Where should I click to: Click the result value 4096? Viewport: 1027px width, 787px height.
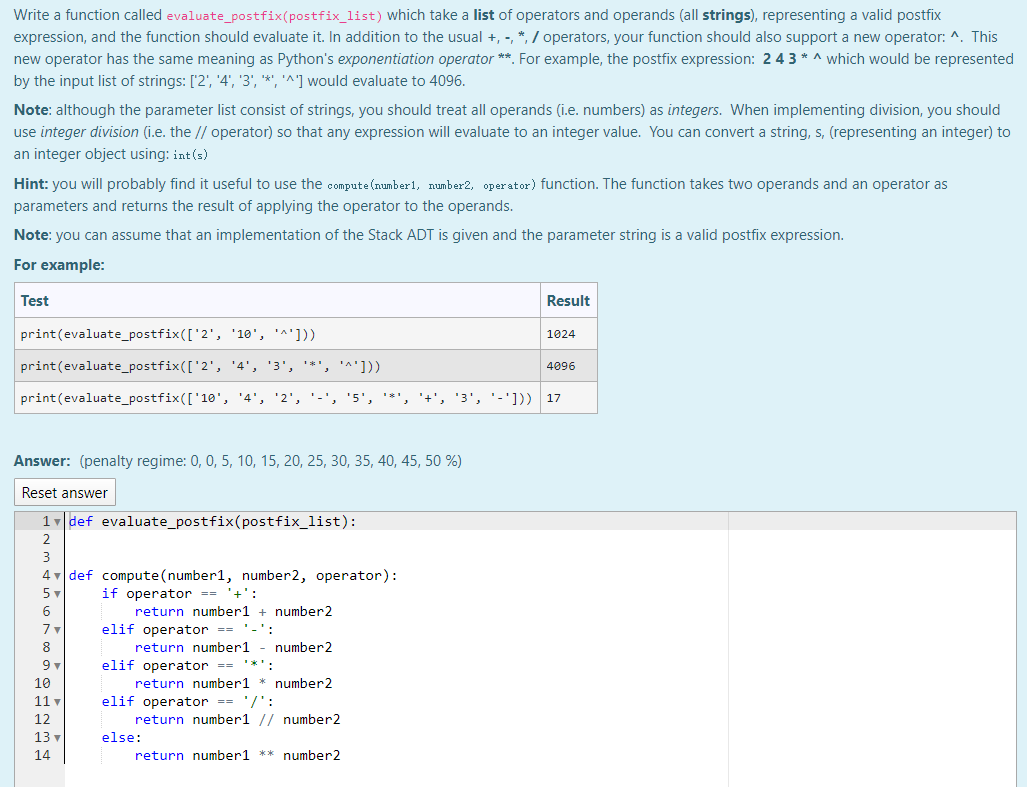[561, 365]
